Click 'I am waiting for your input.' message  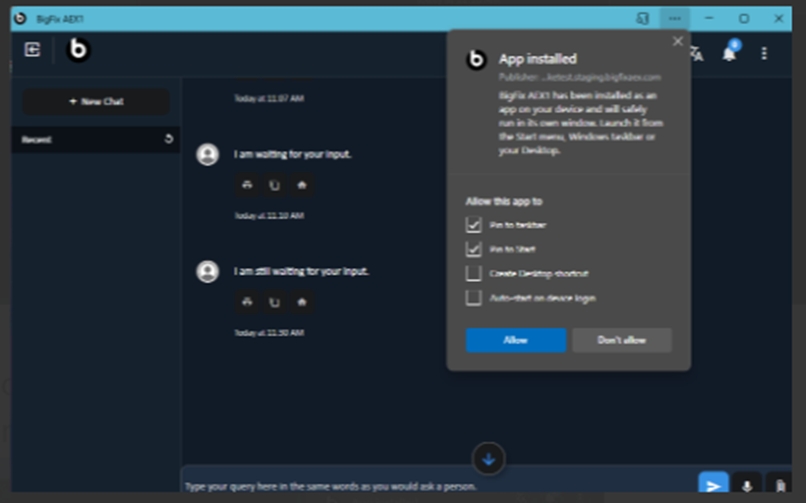tap(292, 154)
